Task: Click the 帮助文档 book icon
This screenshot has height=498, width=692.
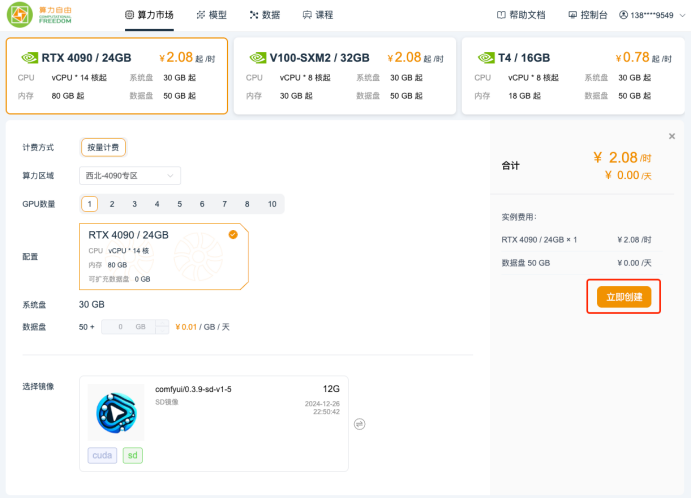Action: pyautogui.click(x=501, y=15)
